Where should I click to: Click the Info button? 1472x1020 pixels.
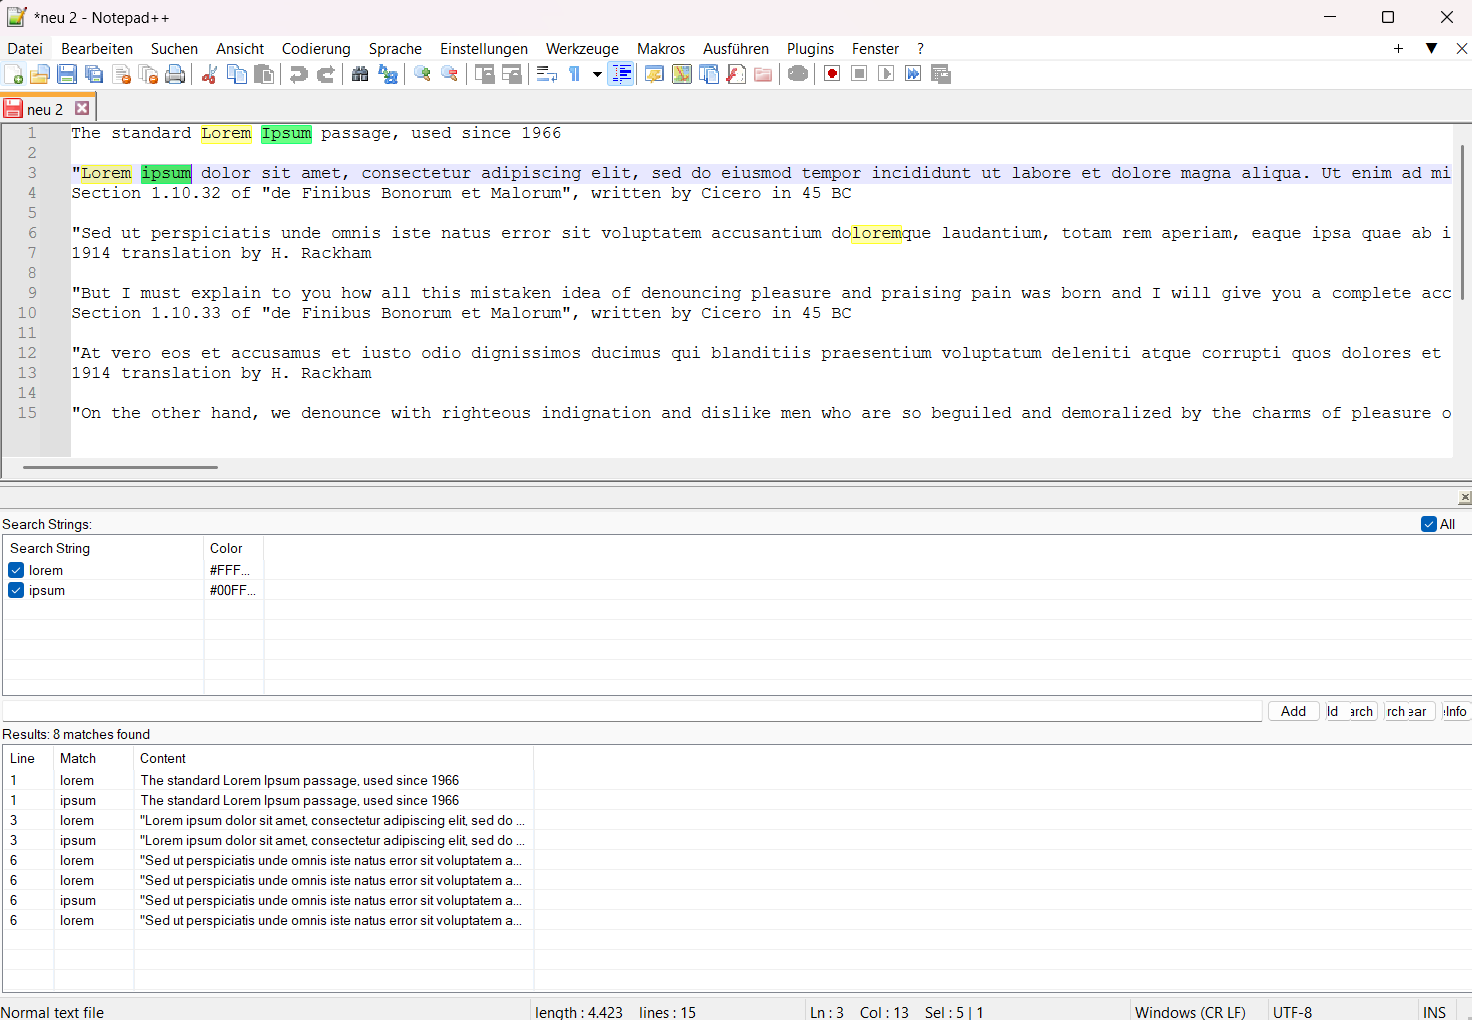coord(1455,711)
